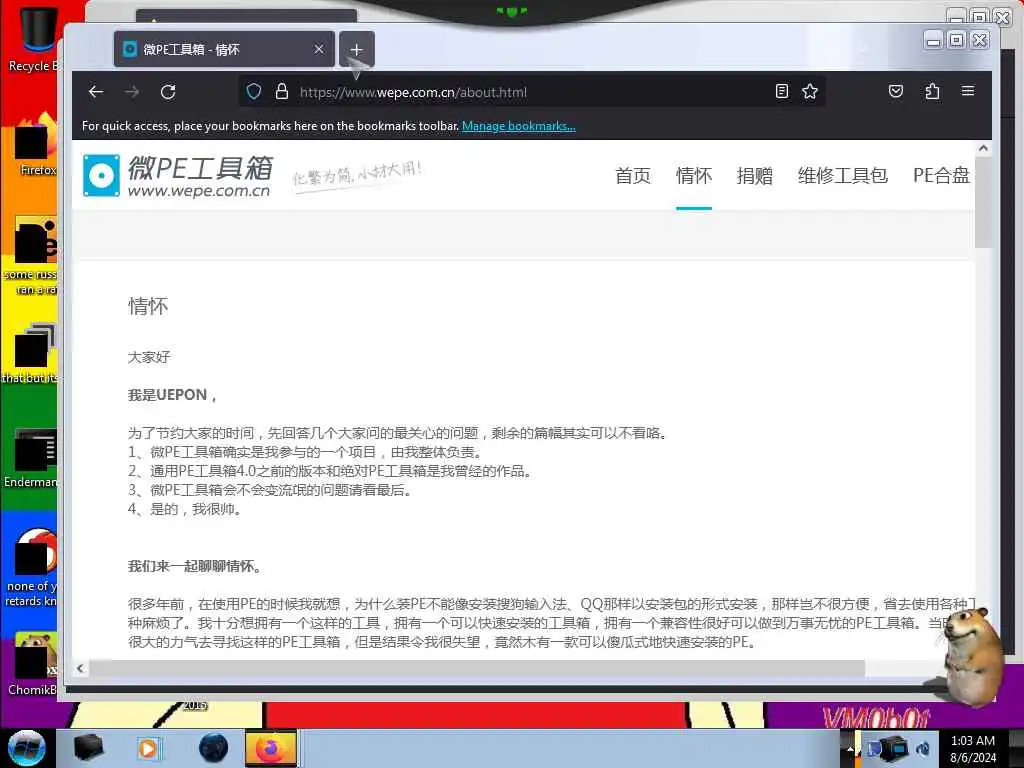The width and height of the screenshot is (1024, 768).
Task: Open the media player taskbar icon
Action: point(148,748)
